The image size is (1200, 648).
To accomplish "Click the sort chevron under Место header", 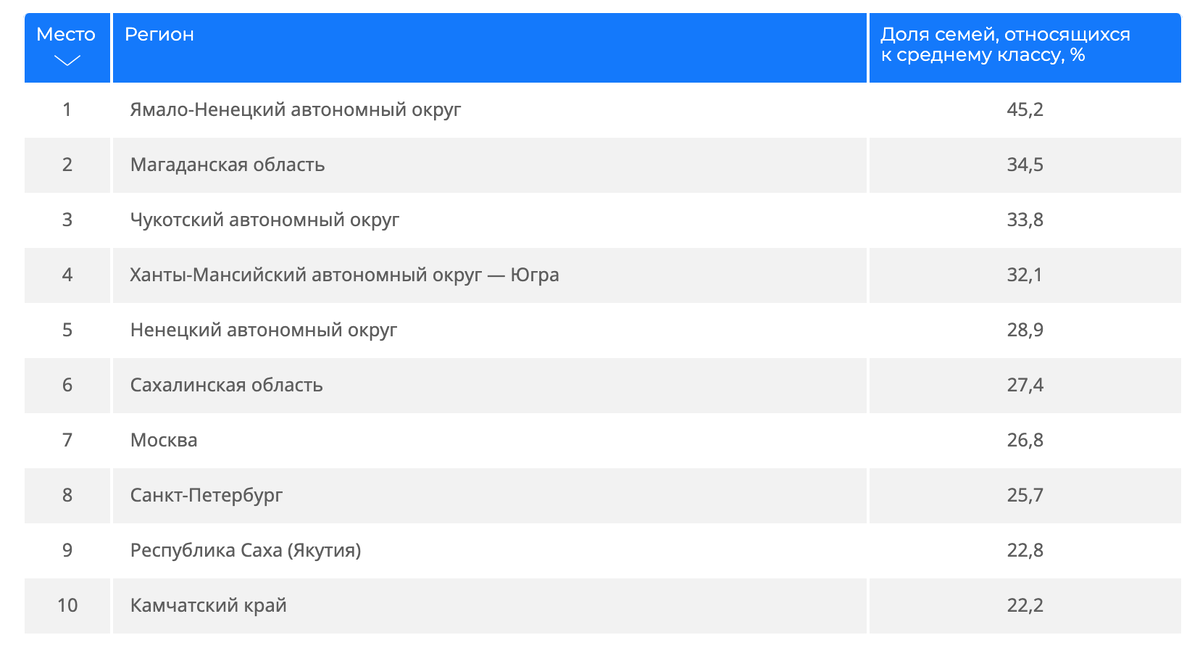I will (67, 61).
